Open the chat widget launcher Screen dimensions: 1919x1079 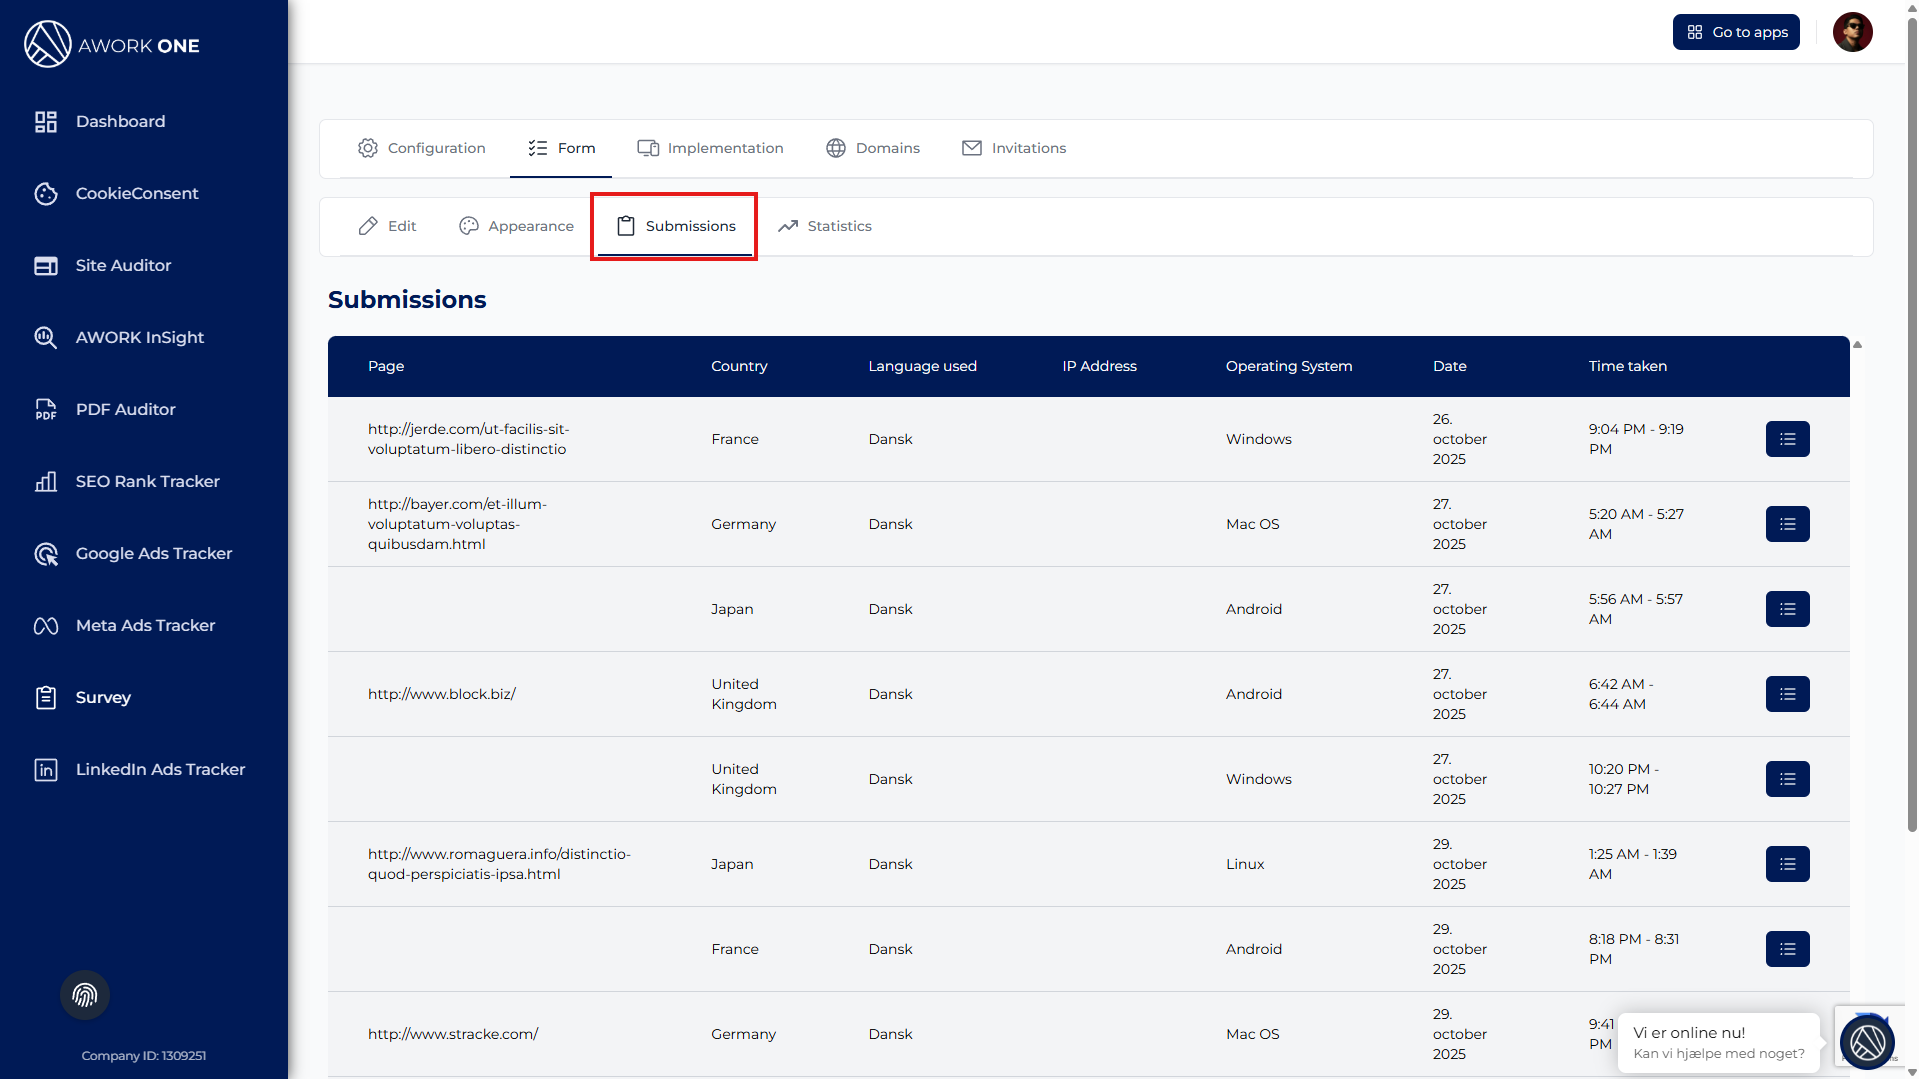(x=1866, y=1041)
